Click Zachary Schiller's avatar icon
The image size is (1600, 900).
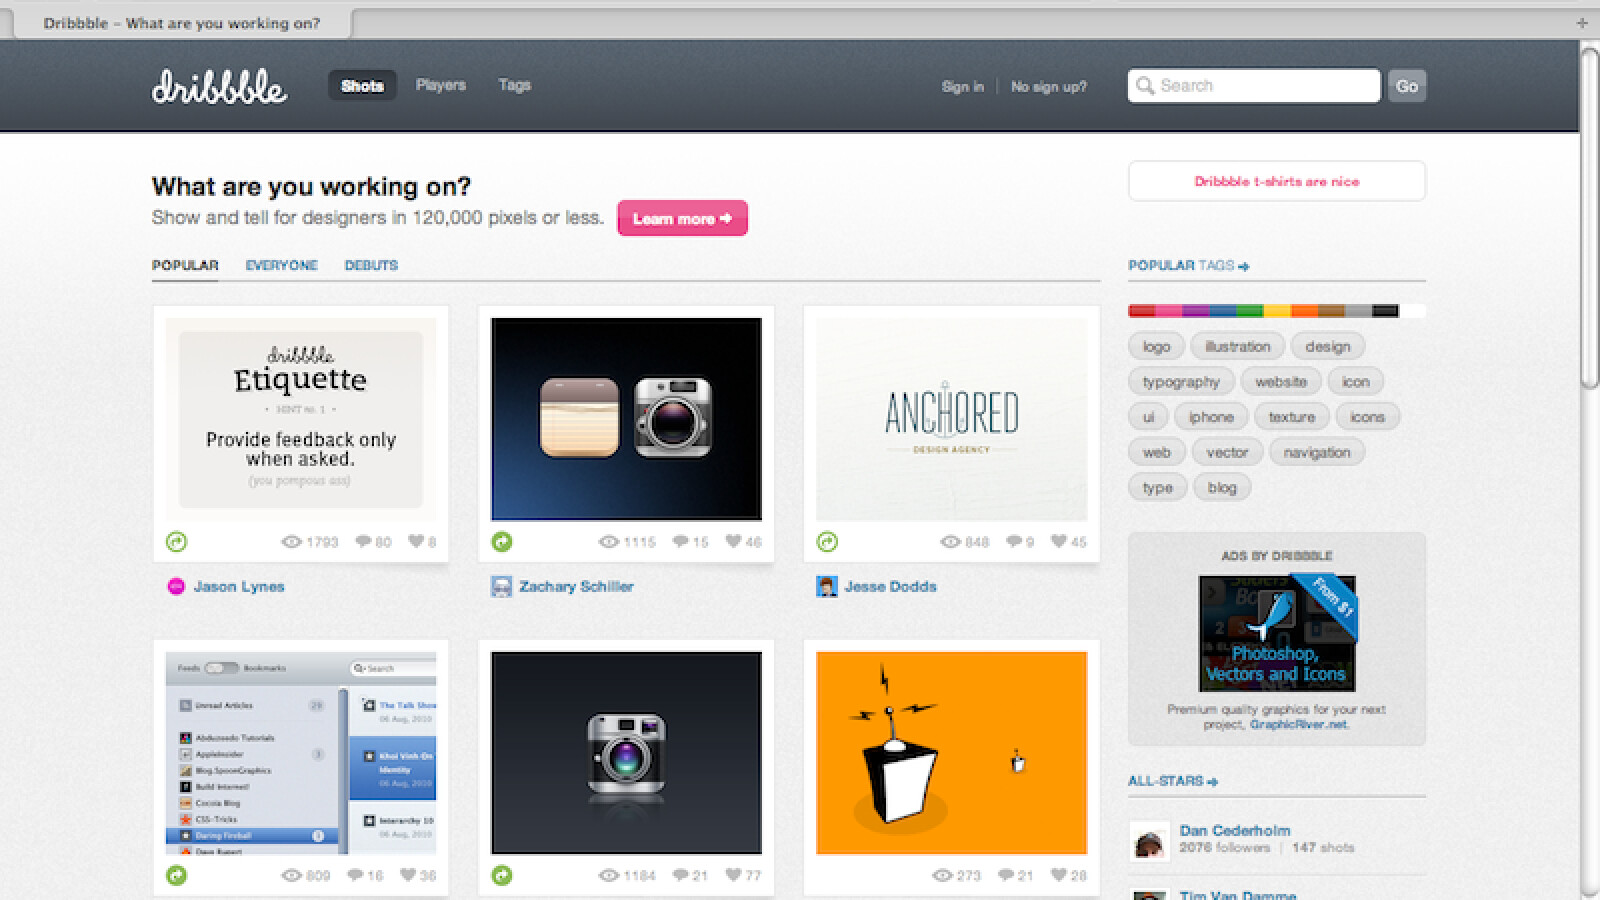[x=501, y=587]
